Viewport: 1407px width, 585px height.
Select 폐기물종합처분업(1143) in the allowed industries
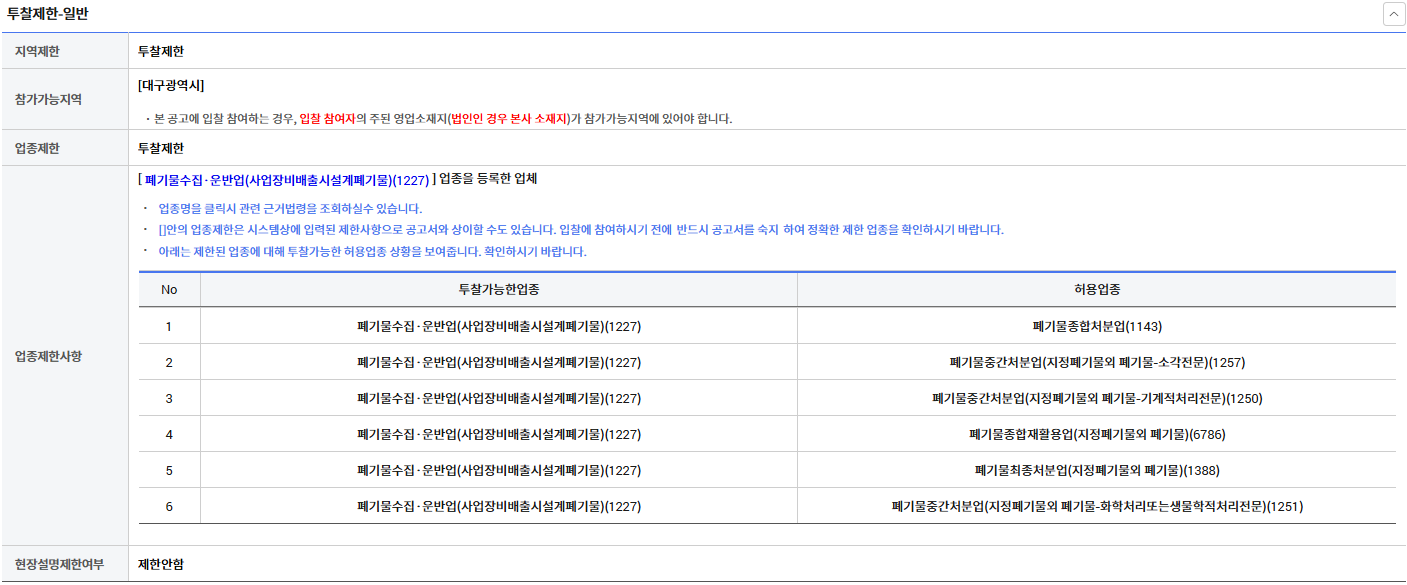click(x=1096, y=326)
